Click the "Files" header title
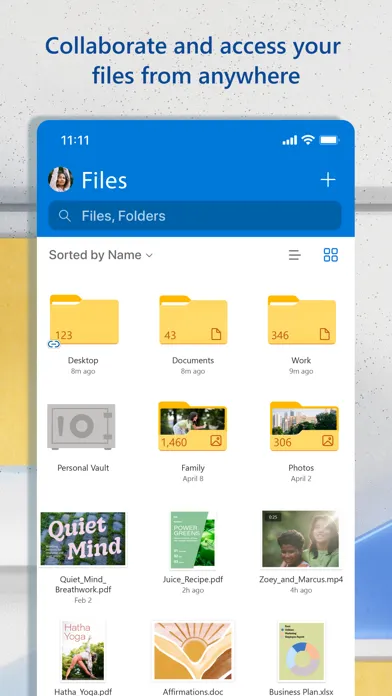The height and width of the screenshot is (696, 392). coord(104,181)
